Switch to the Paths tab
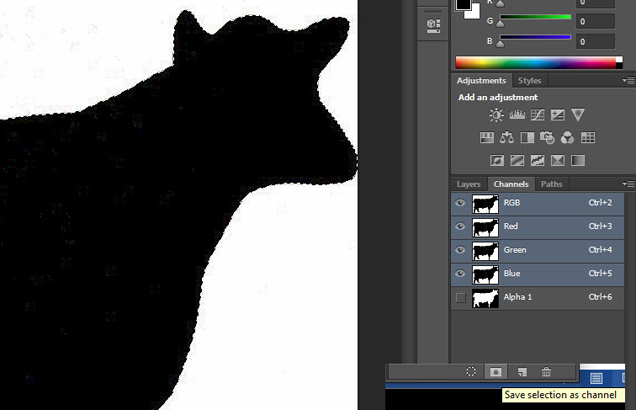This screenshot has width=636, height=410. tap(551, 185)
